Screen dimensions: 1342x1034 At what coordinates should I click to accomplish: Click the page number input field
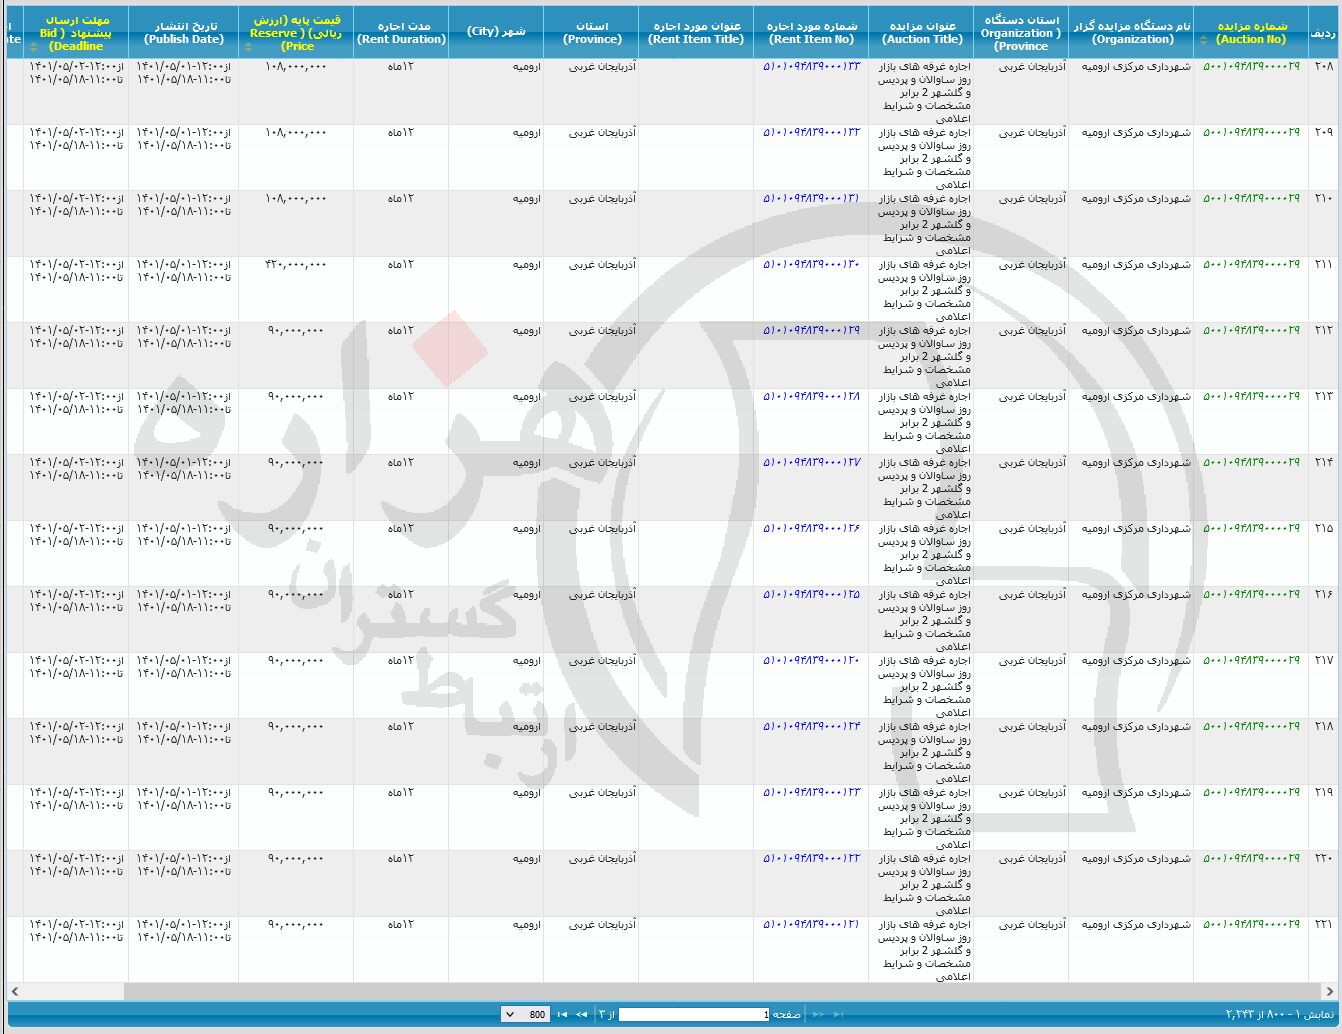pos(694,1014)
